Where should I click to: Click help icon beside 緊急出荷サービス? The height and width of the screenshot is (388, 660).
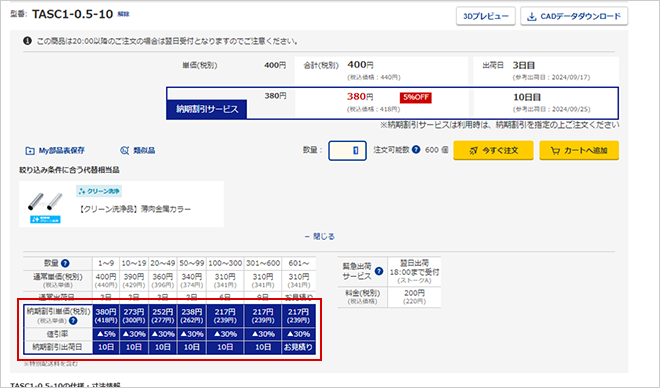pyautogui.click(x=379, y=271)
